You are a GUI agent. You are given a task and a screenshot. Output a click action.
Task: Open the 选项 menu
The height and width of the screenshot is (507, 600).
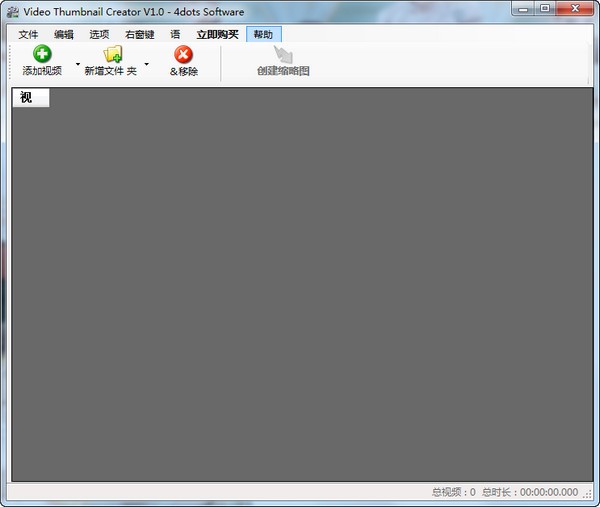click(x=99, y=34)
